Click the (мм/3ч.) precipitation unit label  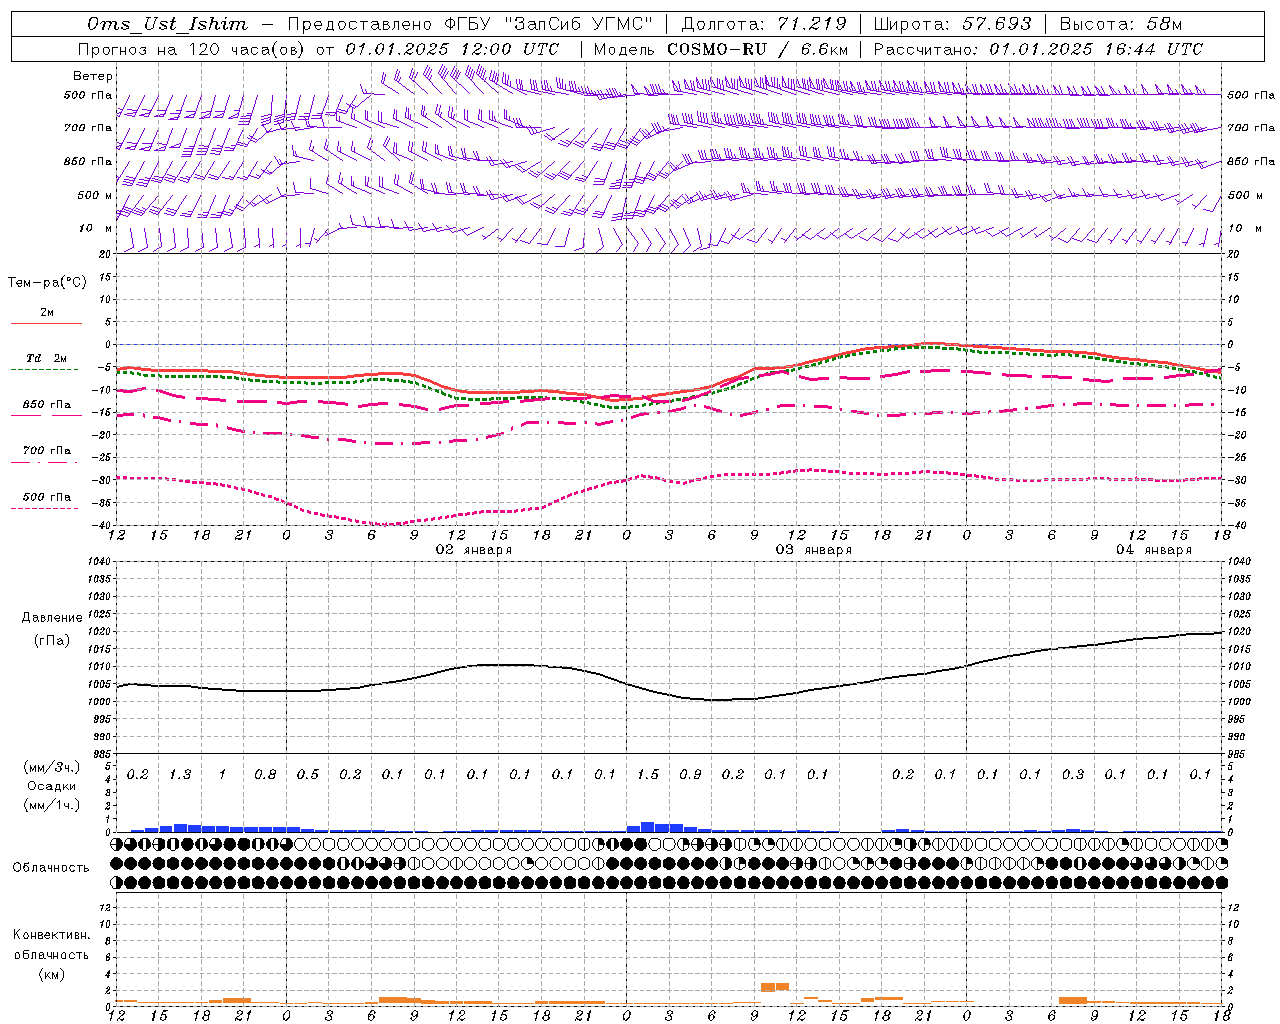52,767
